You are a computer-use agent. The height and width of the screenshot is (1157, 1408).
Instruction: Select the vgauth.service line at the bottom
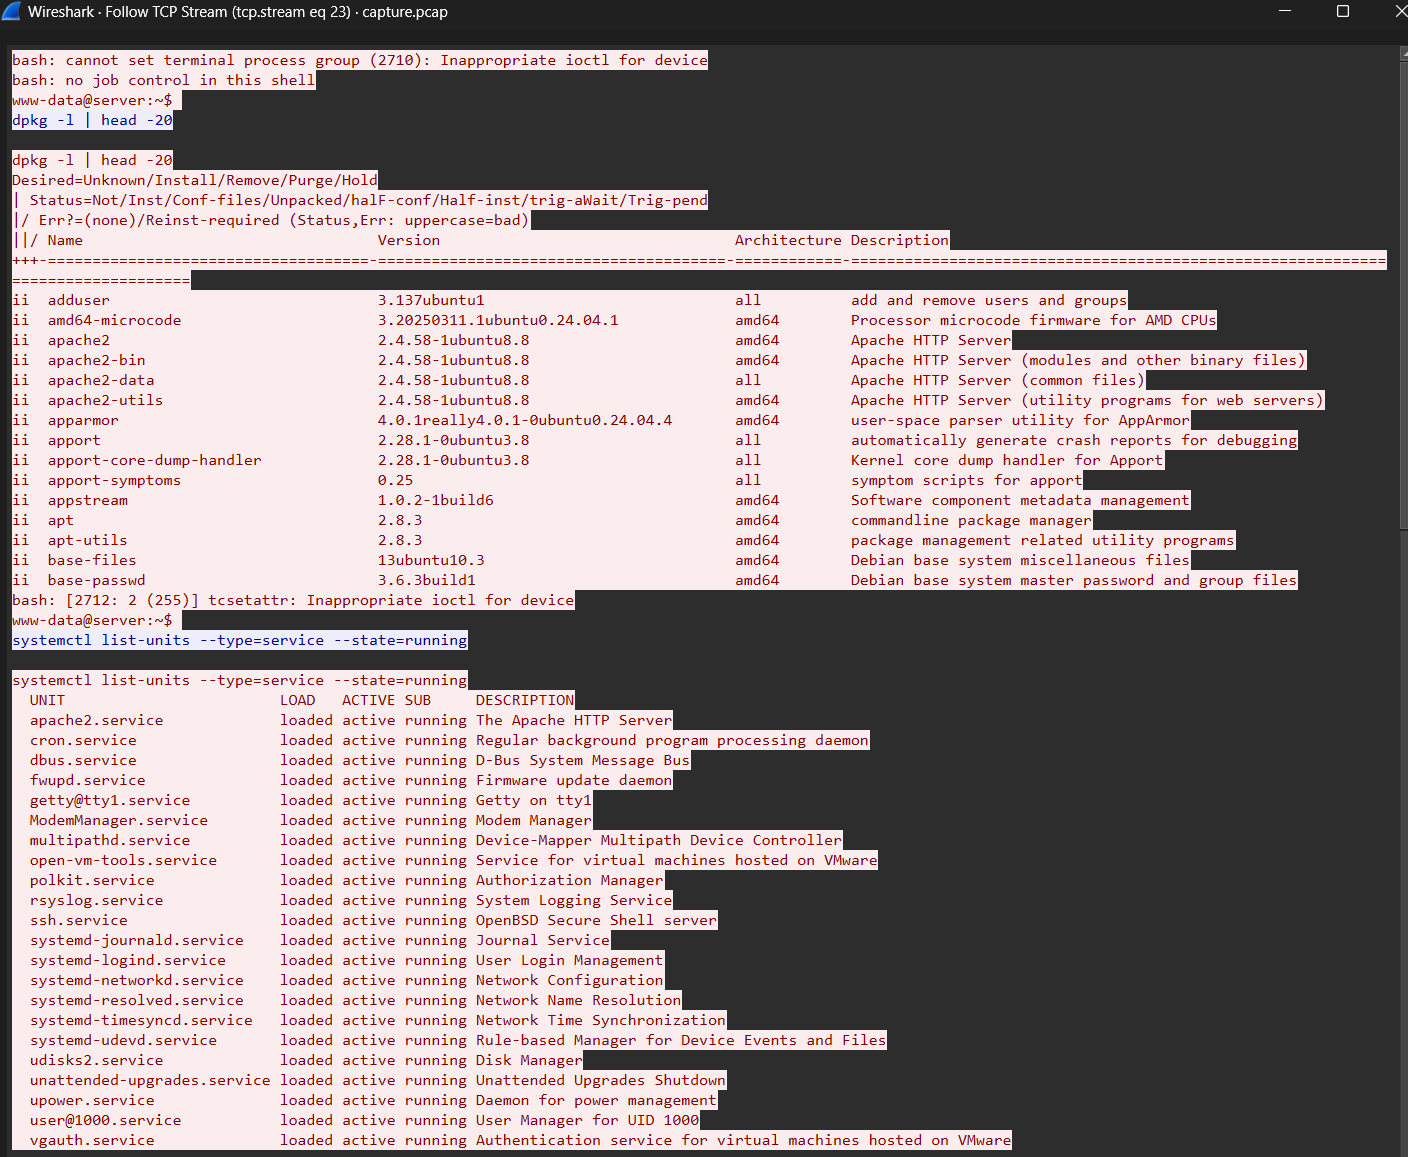click(x=92, y=1139)
